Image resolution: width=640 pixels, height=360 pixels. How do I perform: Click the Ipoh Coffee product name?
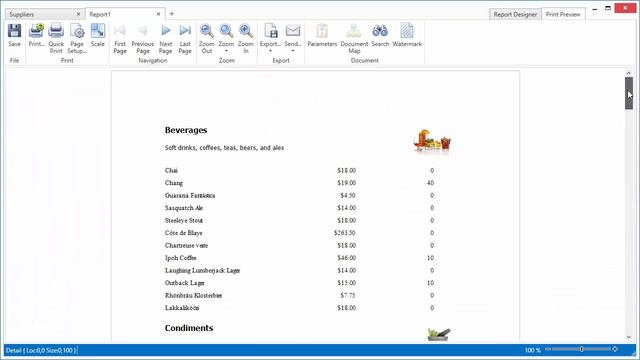(x=180, y=258)
